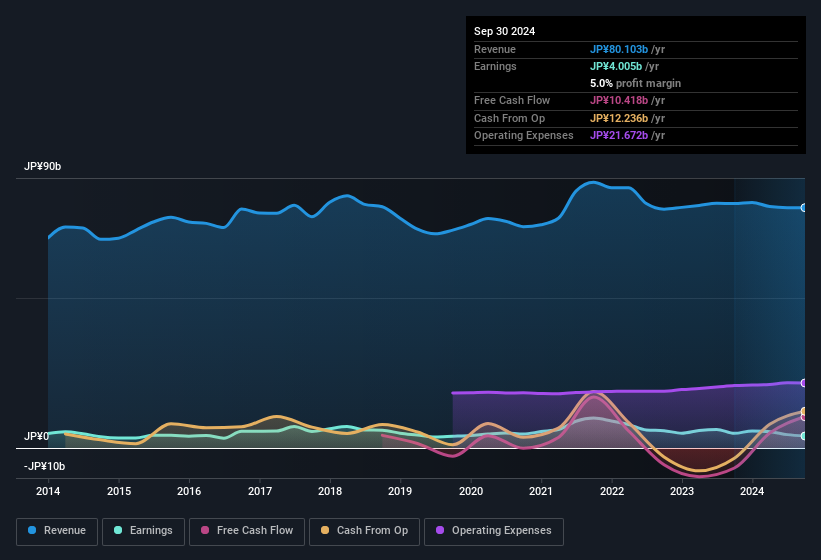Click the JP¥10.418b free cash flow value
Screen dimensions: 821x560
tap(619, 100)
